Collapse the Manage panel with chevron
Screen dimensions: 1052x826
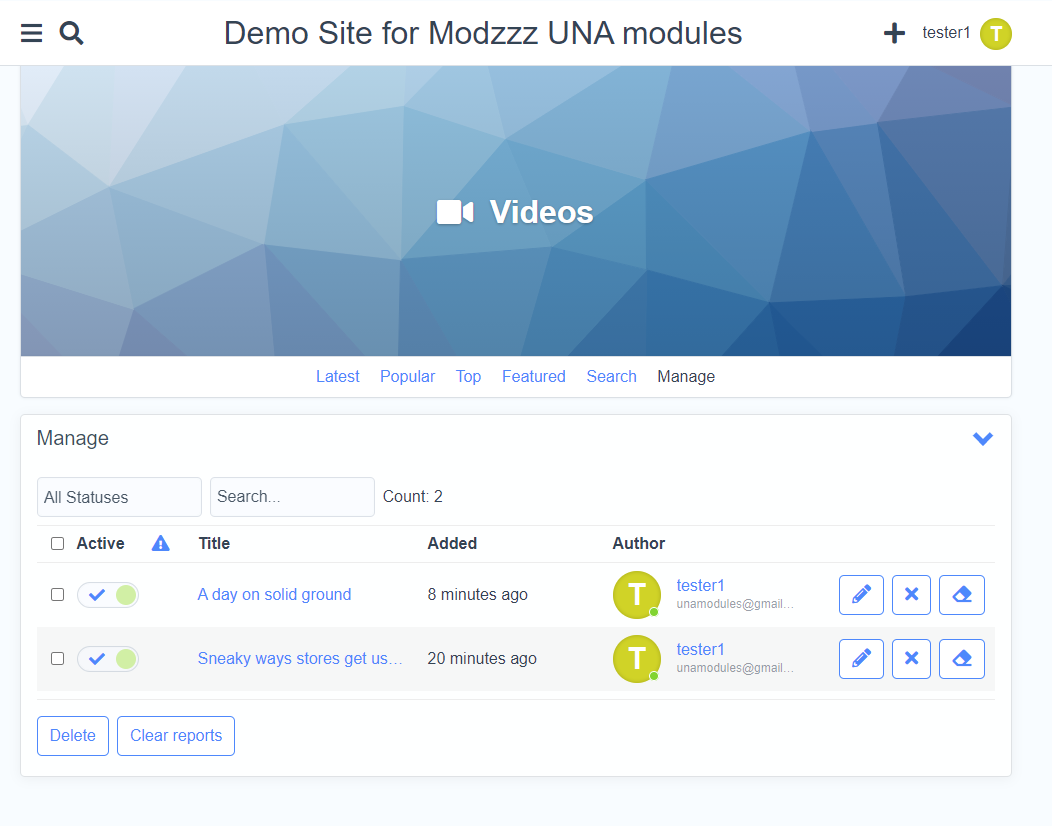(982, 439)
